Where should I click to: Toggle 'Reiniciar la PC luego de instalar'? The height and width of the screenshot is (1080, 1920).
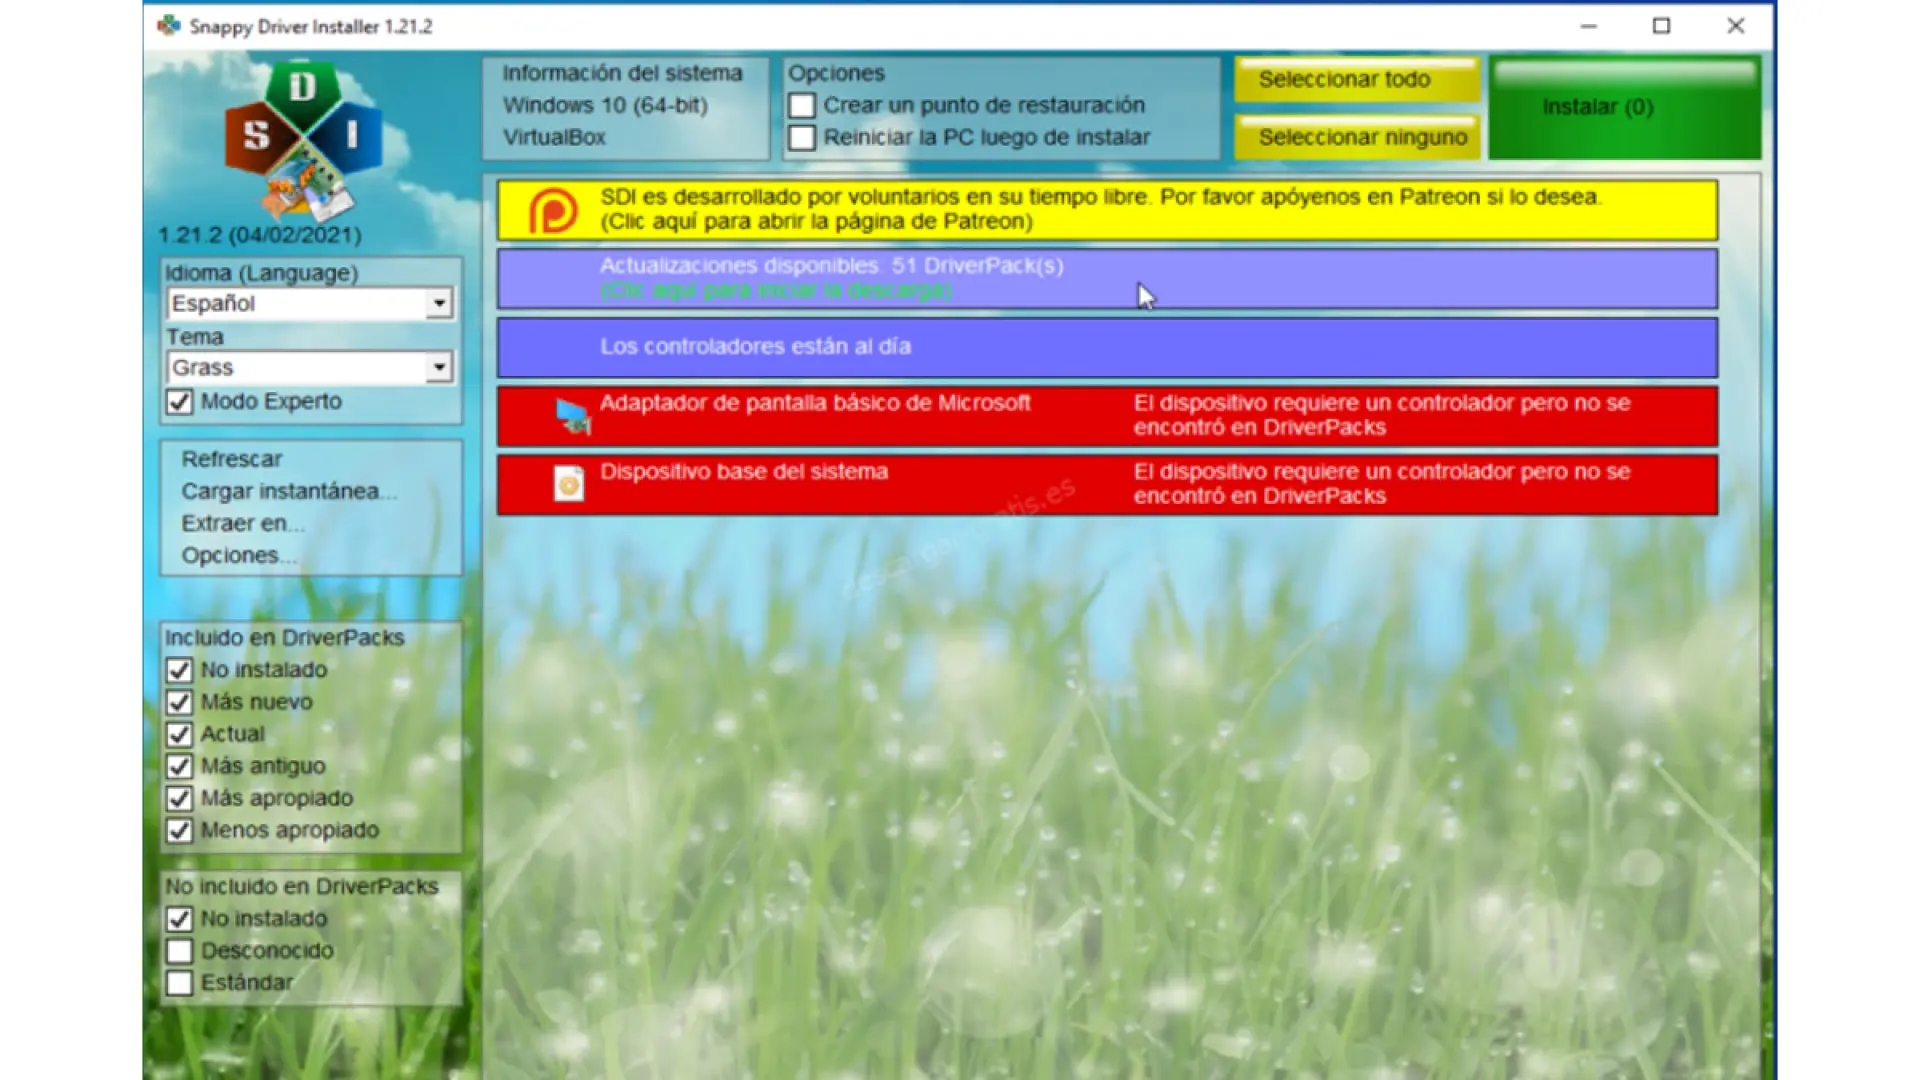(802, 138)
